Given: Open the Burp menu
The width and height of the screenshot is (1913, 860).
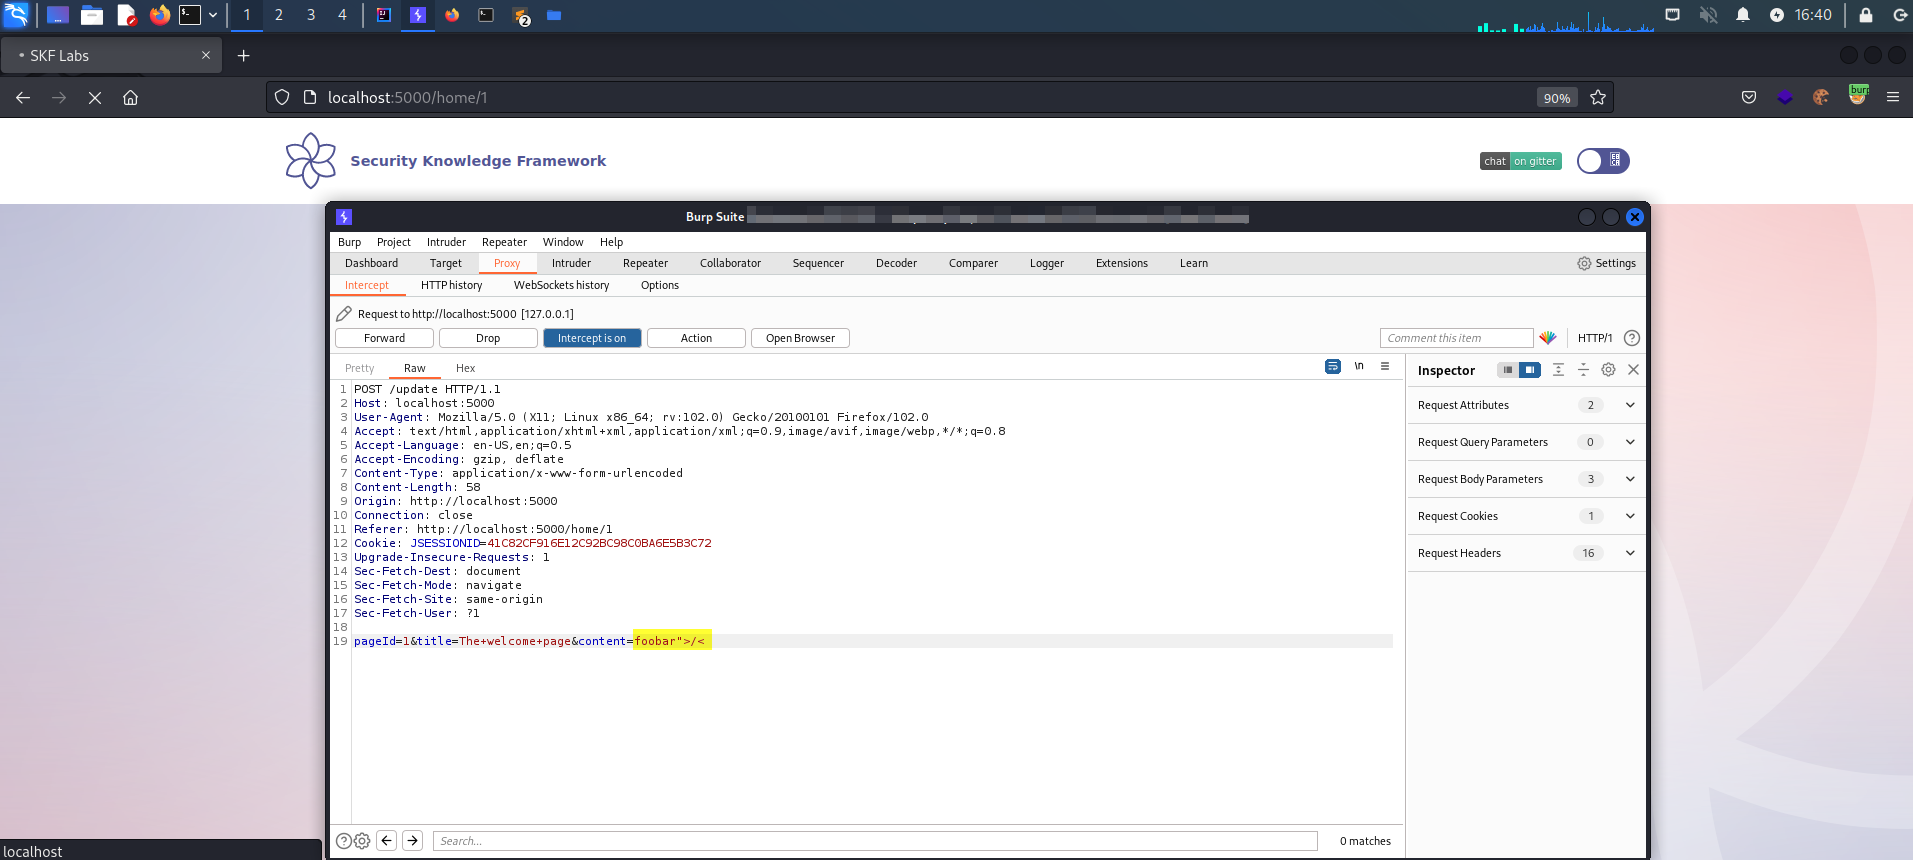Looking at the screenshot, I should click(x=349, y=242).
